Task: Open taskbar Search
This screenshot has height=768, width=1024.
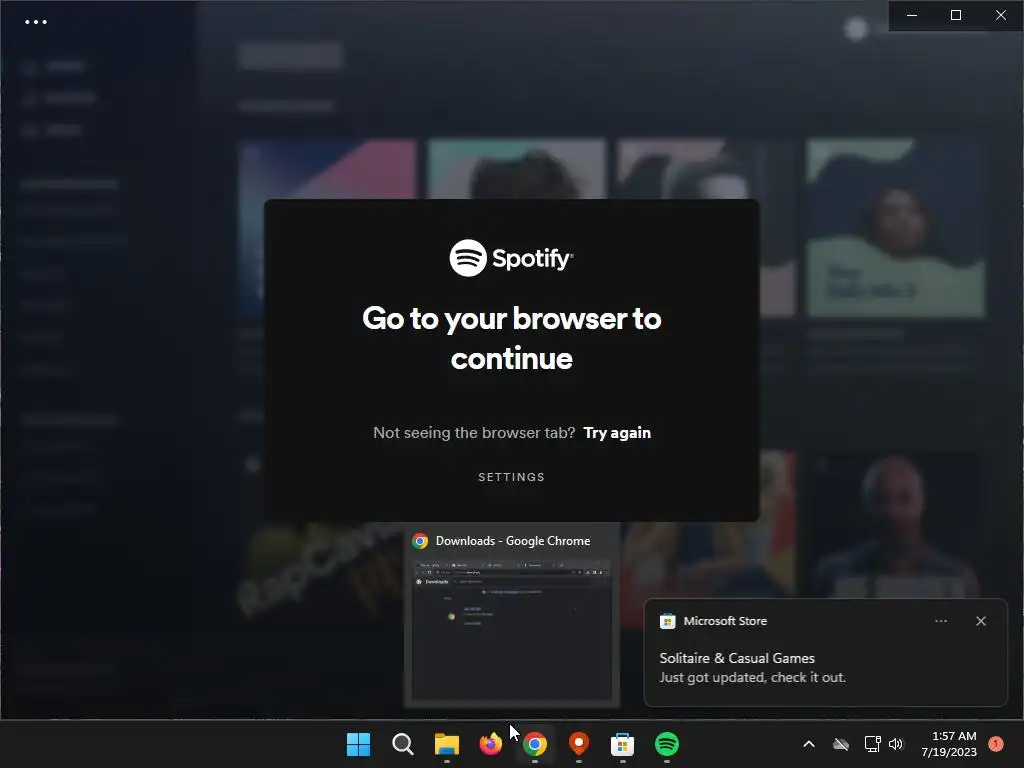Action: point(402,744)
